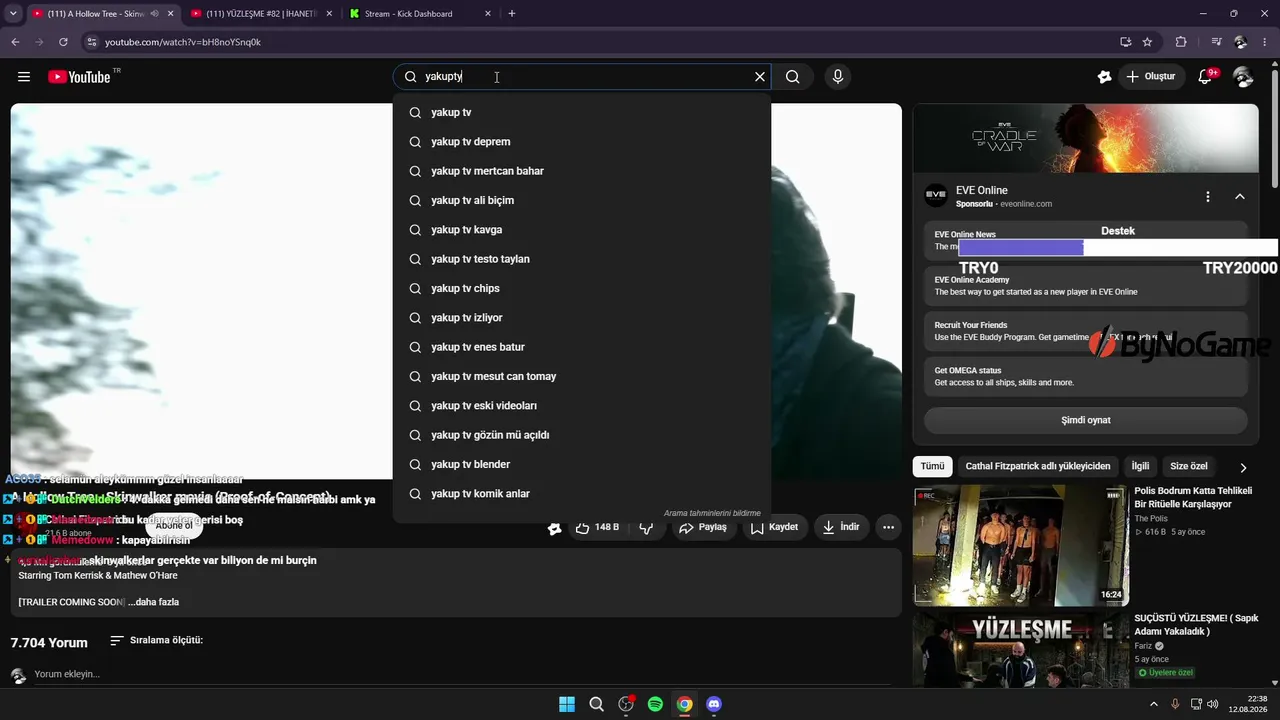Open the Sıralama ölçütü sort dropdown
Image resolution: width=1280 pixels, height=720 pixels.
click(x=156, y=640)
